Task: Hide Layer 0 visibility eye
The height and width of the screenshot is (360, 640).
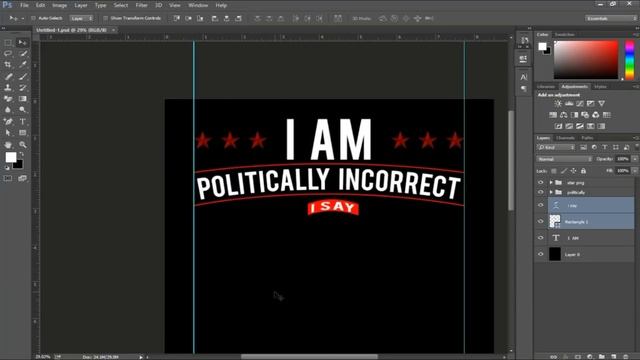Action: pos(541,254)
